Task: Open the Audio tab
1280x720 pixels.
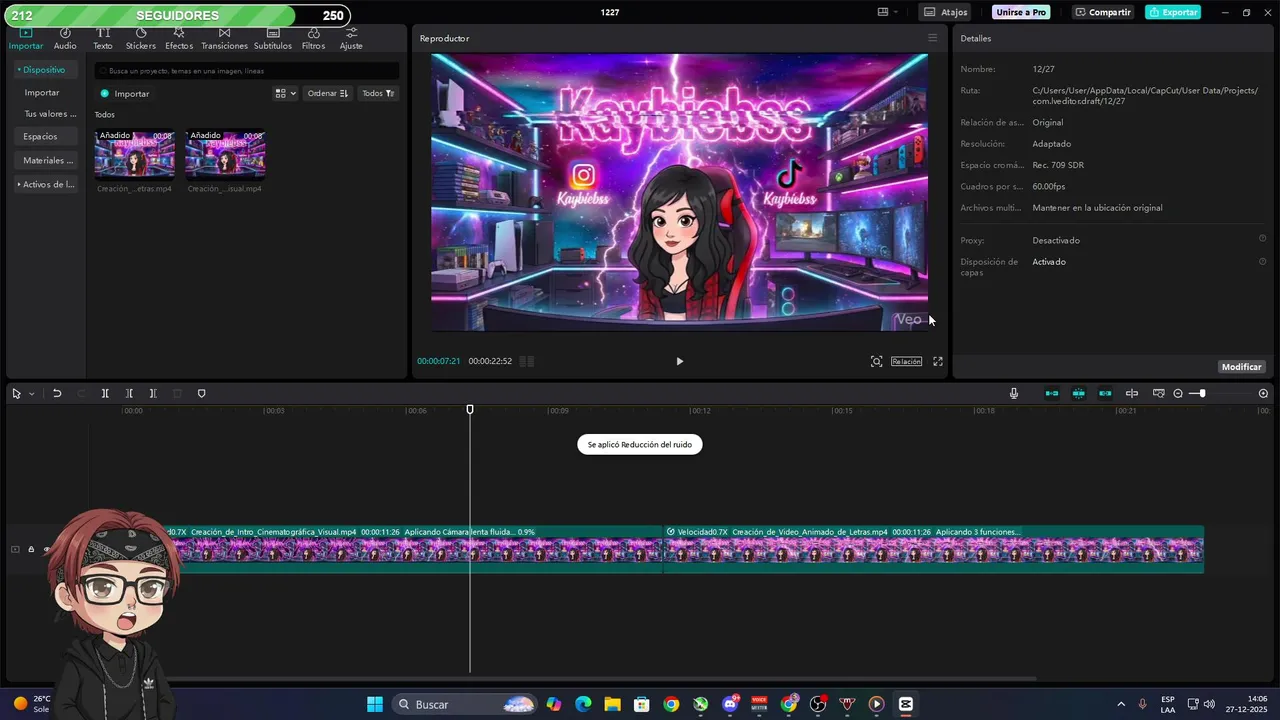Action: tap(65, 40)
